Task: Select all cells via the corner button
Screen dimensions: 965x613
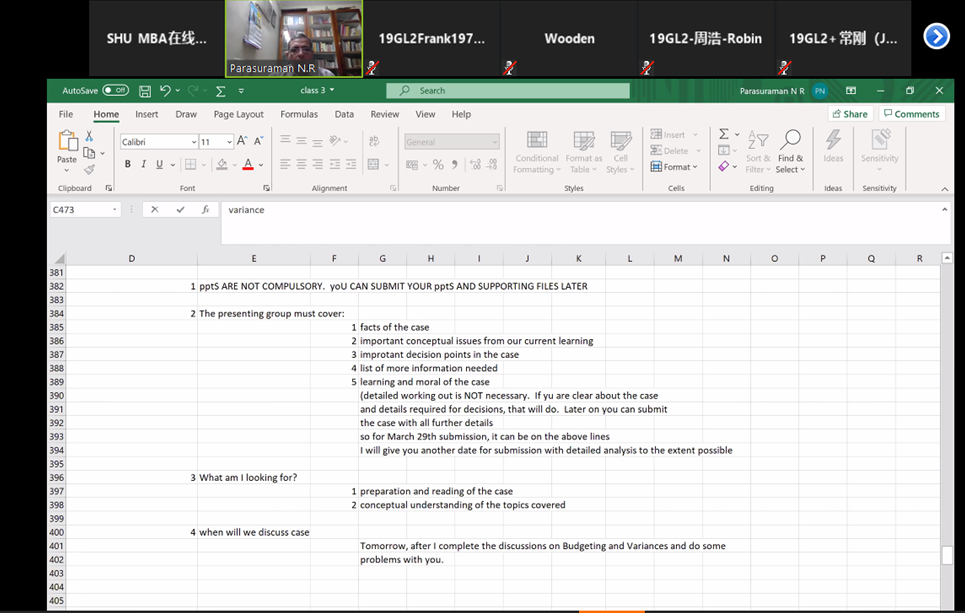Action: click(x=59, y=258)
